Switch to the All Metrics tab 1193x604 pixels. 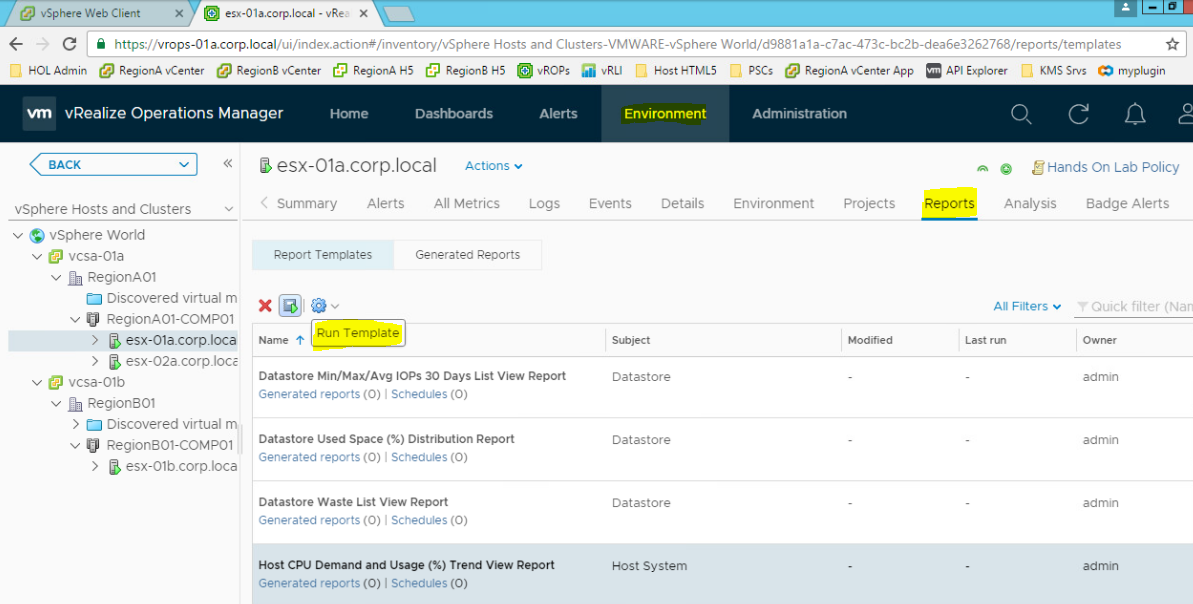tap(467, 203)
